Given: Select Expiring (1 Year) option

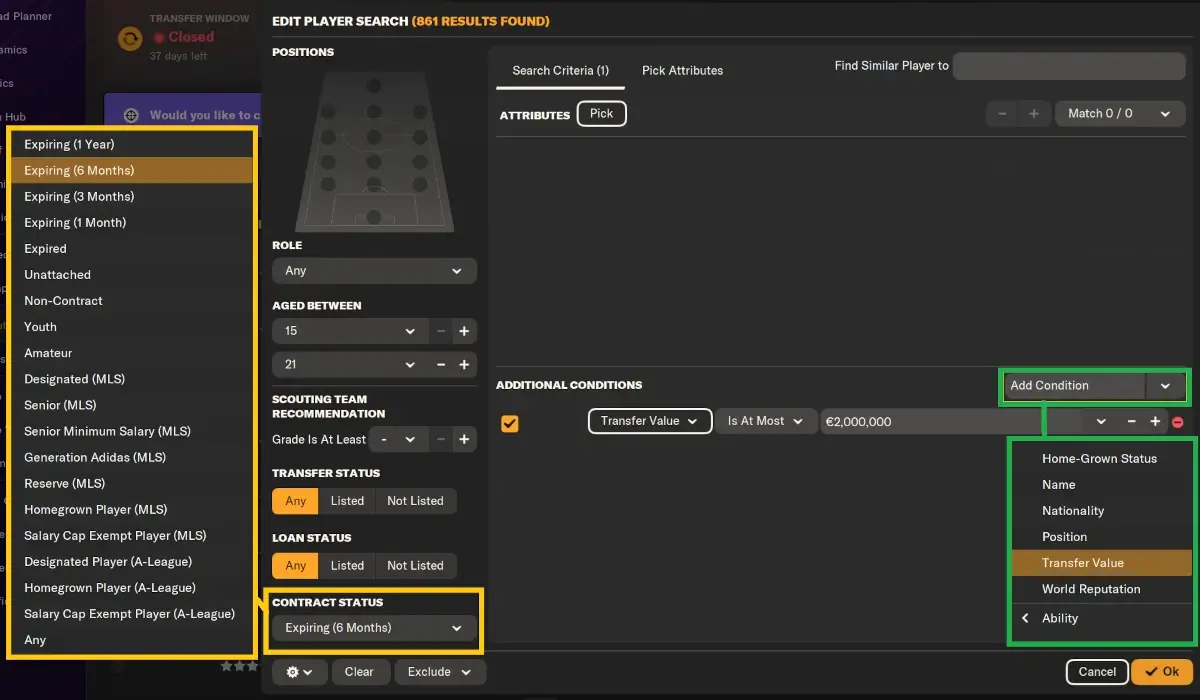Looking at the screenshot, I should click(131, 145).
